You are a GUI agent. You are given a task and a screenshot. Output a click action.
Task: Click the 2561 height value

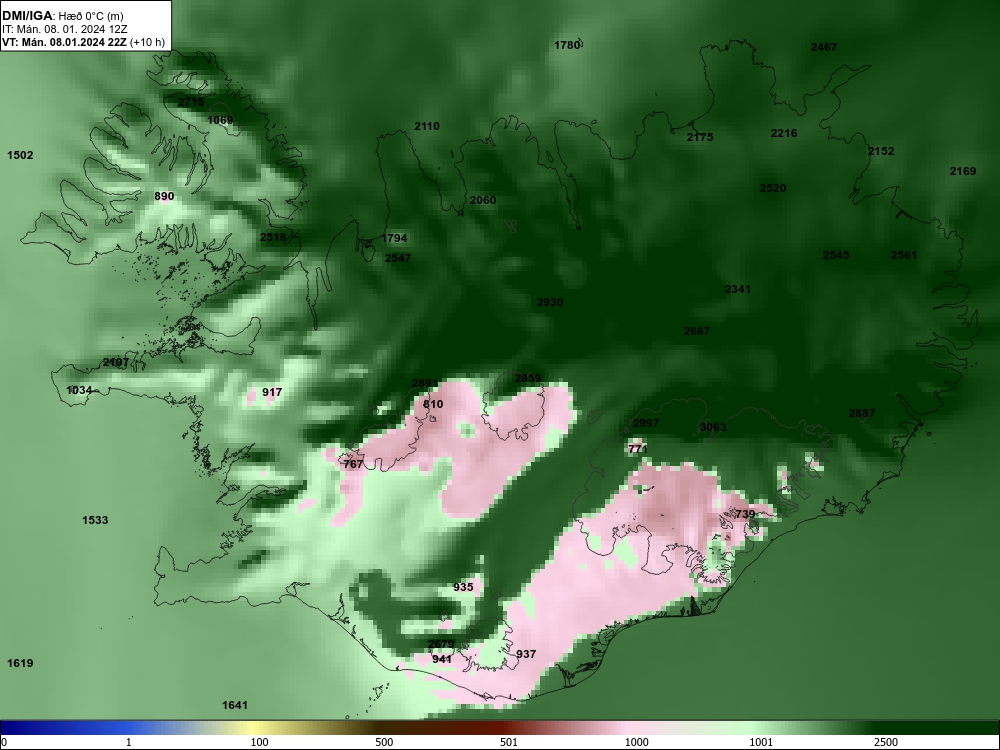pyautogui.click(x=903, y=255)
